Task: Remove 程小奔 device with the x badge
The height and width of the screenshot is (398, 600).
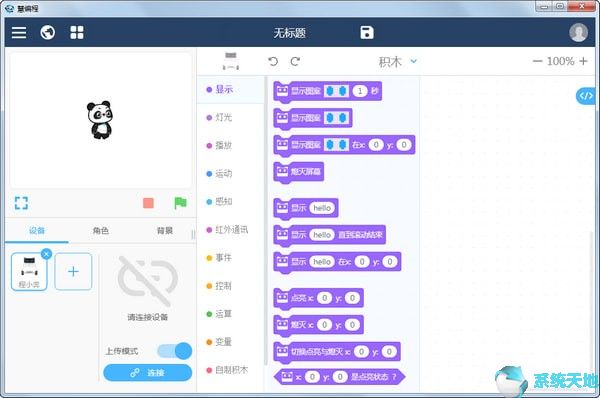Action: coord(46,254)
